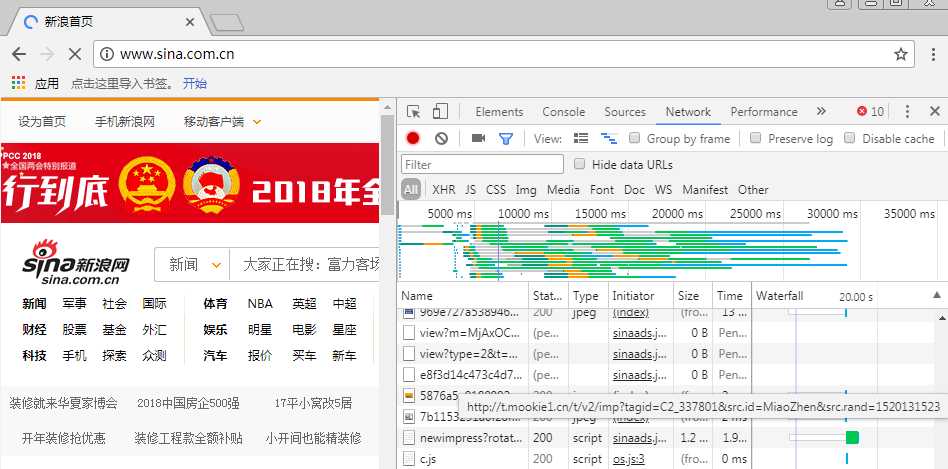The image size is (948, 469).
Task: Close the 新浪首页 browser tab
Action: point(190,22)
